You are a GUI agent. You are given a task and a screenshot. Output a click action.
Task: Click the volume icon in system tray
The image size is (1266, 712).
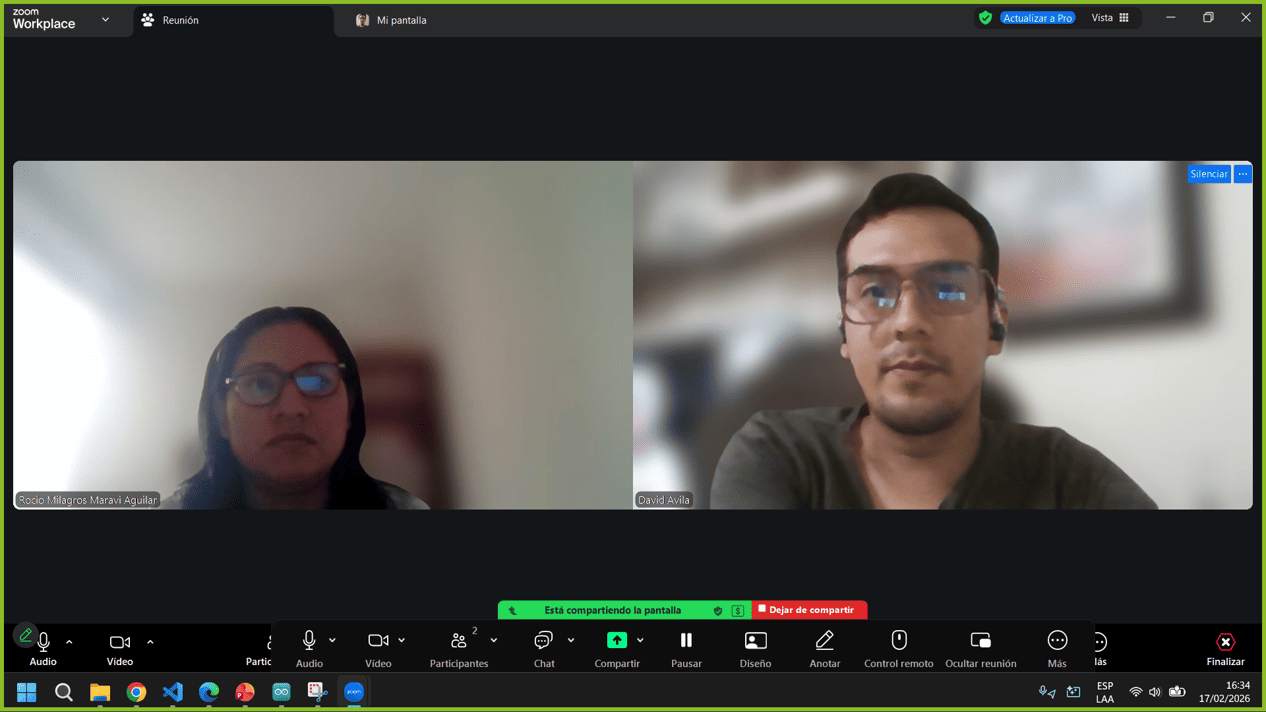(1155, 692)
